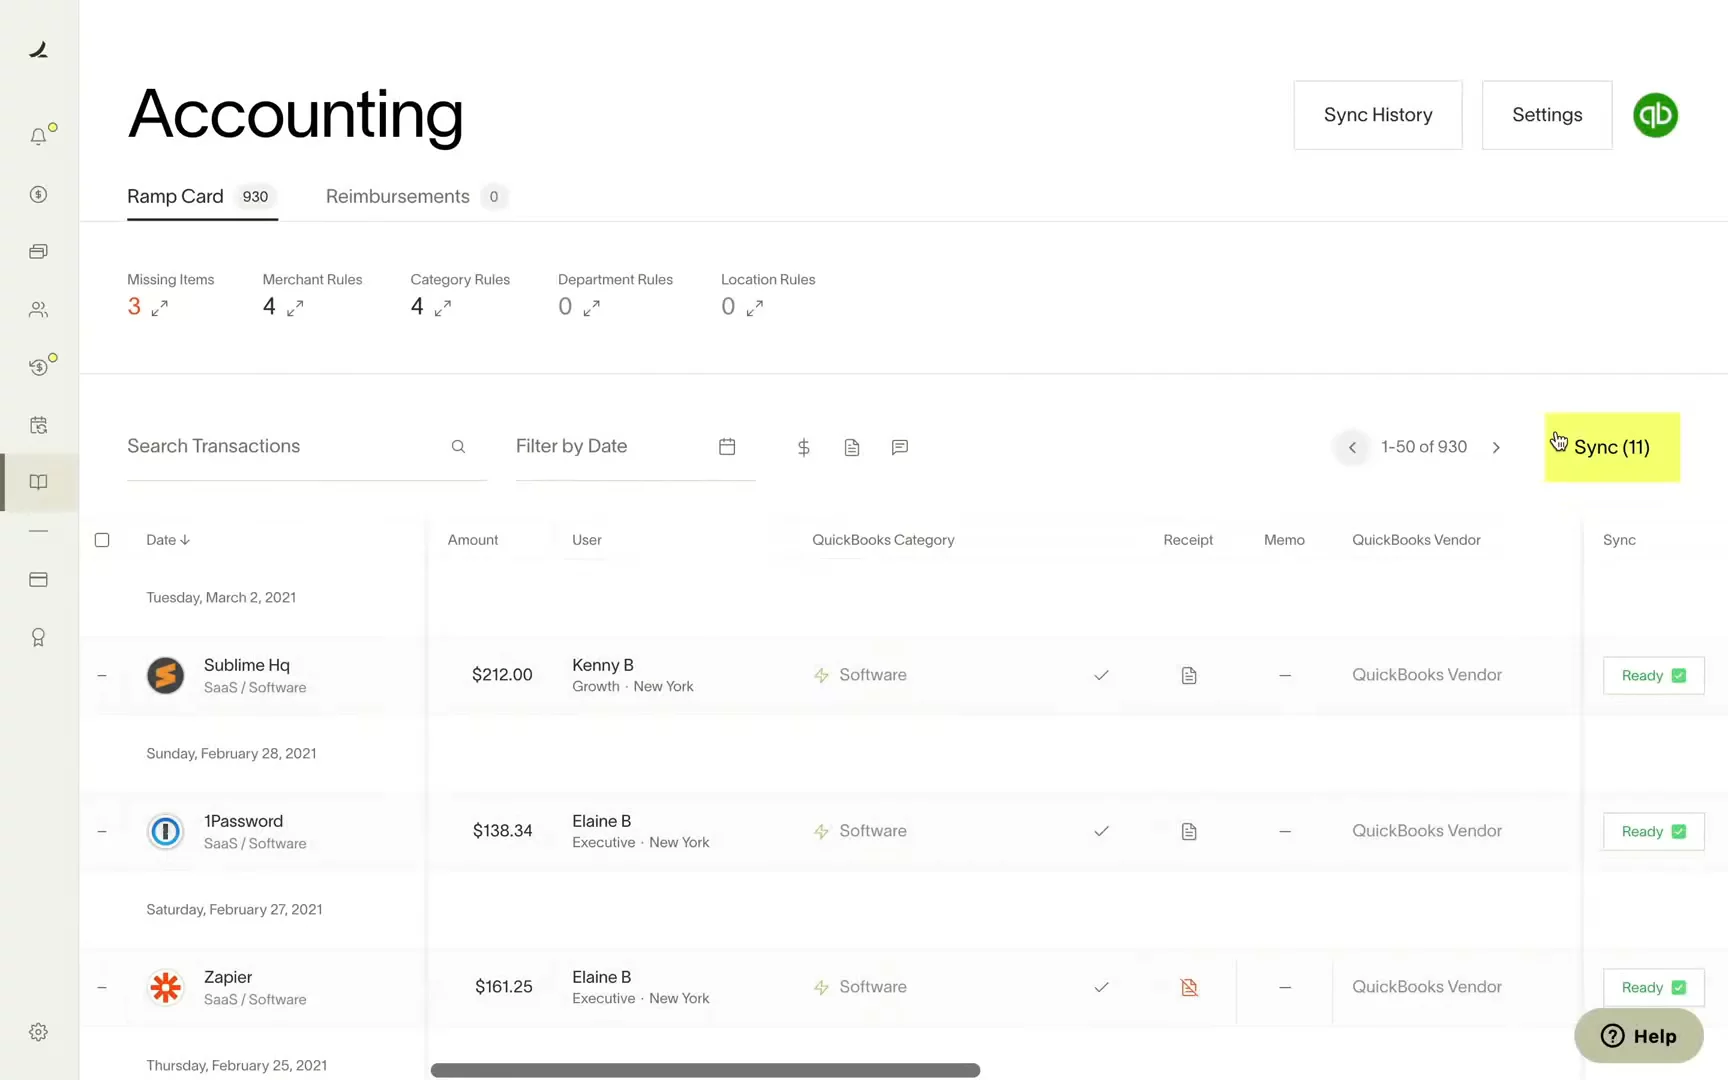This screenshot has width=1728, height=1080.
Task: Open the people icon in sidebar
Action: coord(38,310)
